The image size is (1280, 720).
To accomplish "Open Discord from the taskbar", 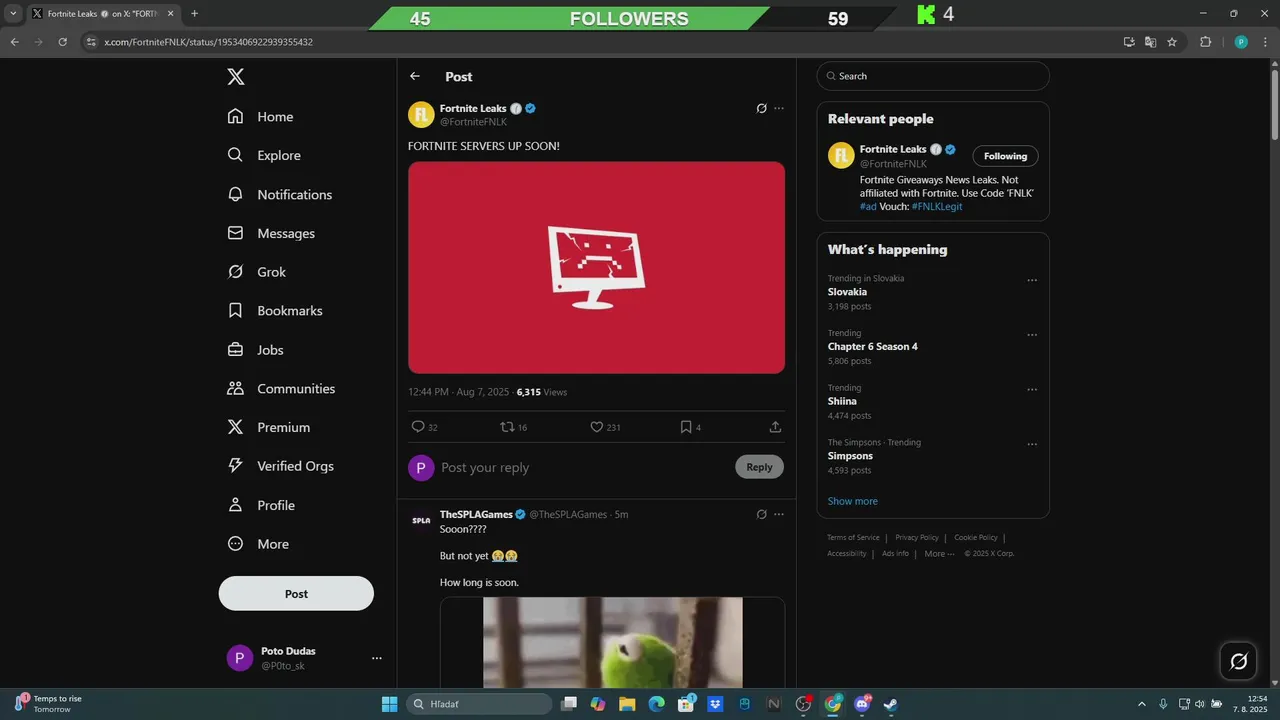I will [x=861, y=704].
